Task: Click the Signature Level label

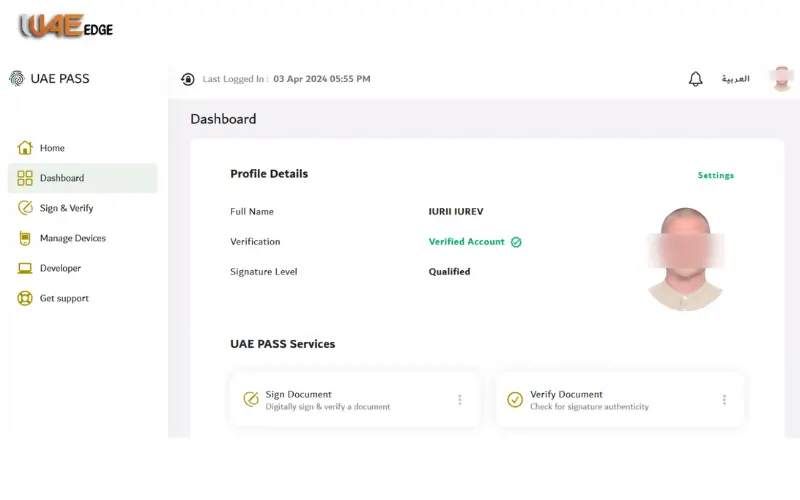Action: [x=263, y=271]
